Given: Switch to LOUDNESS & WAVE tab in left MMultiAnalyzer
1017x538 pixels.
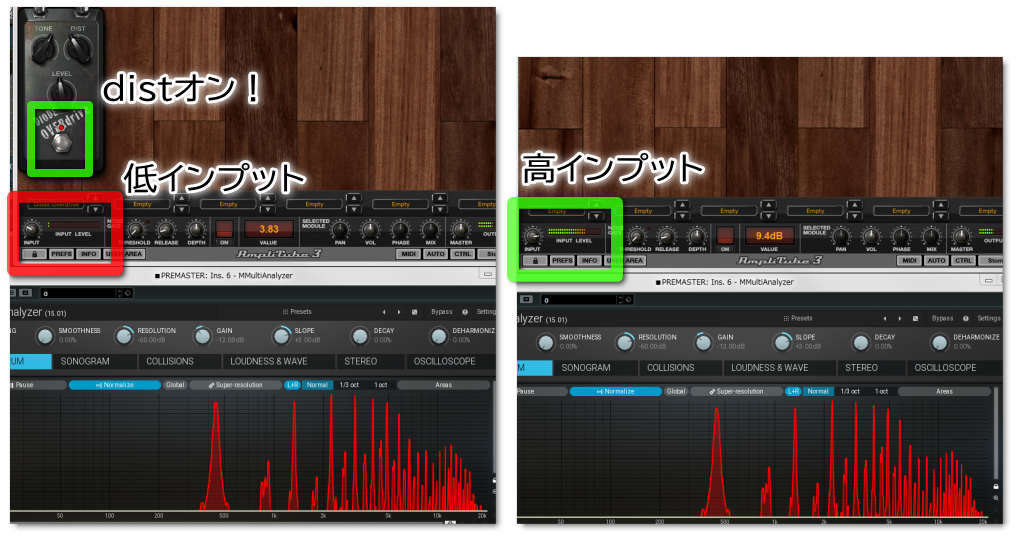Looking at the screenshot, I should click(x=278, y=361).
